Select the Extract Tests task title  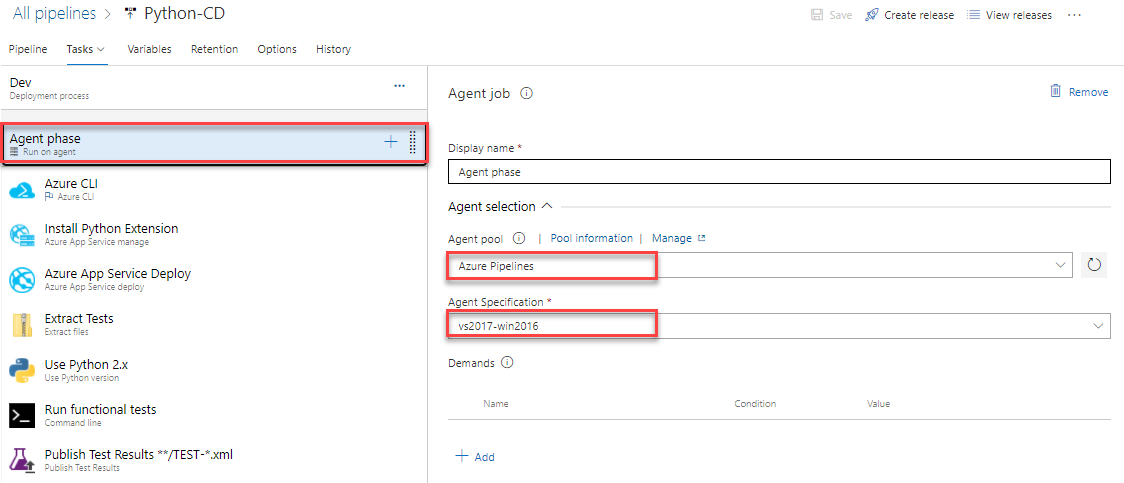[79, 318]
